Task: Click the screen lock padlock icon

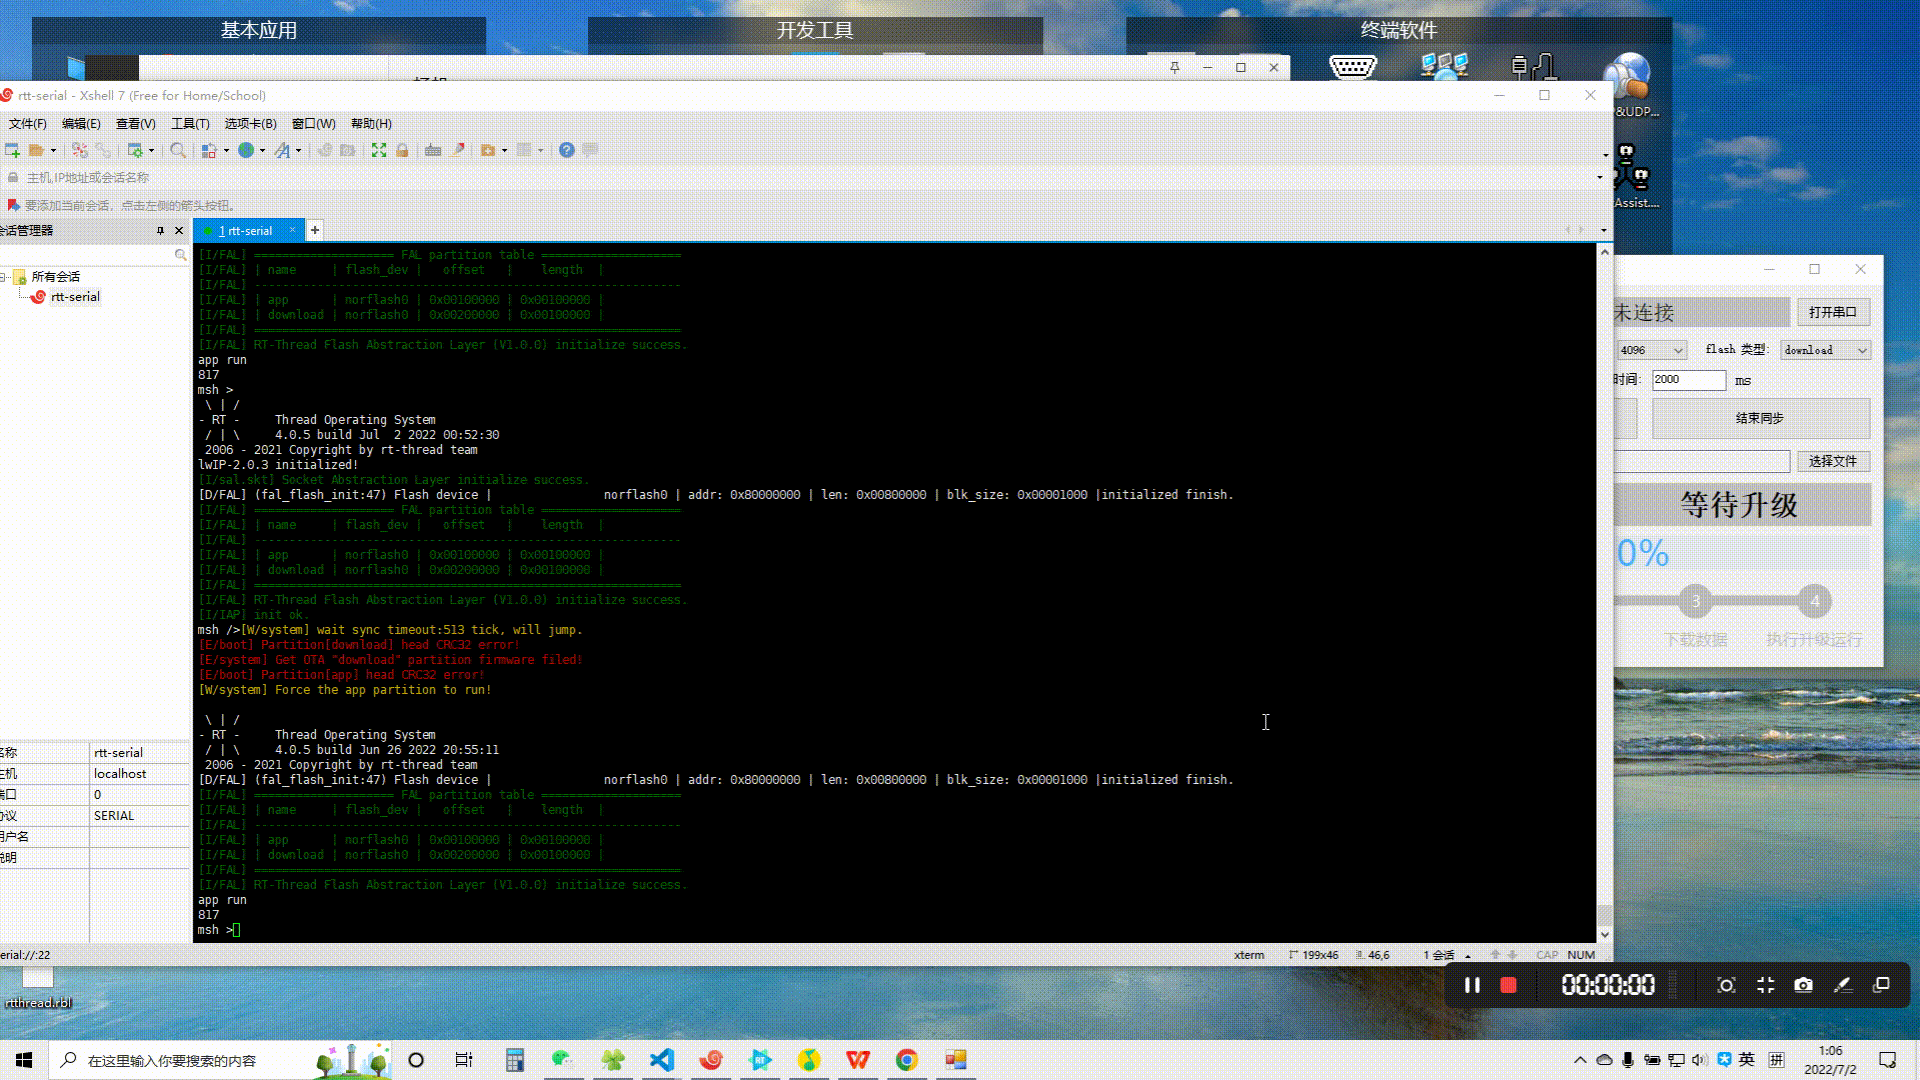Action: [402, 150]
